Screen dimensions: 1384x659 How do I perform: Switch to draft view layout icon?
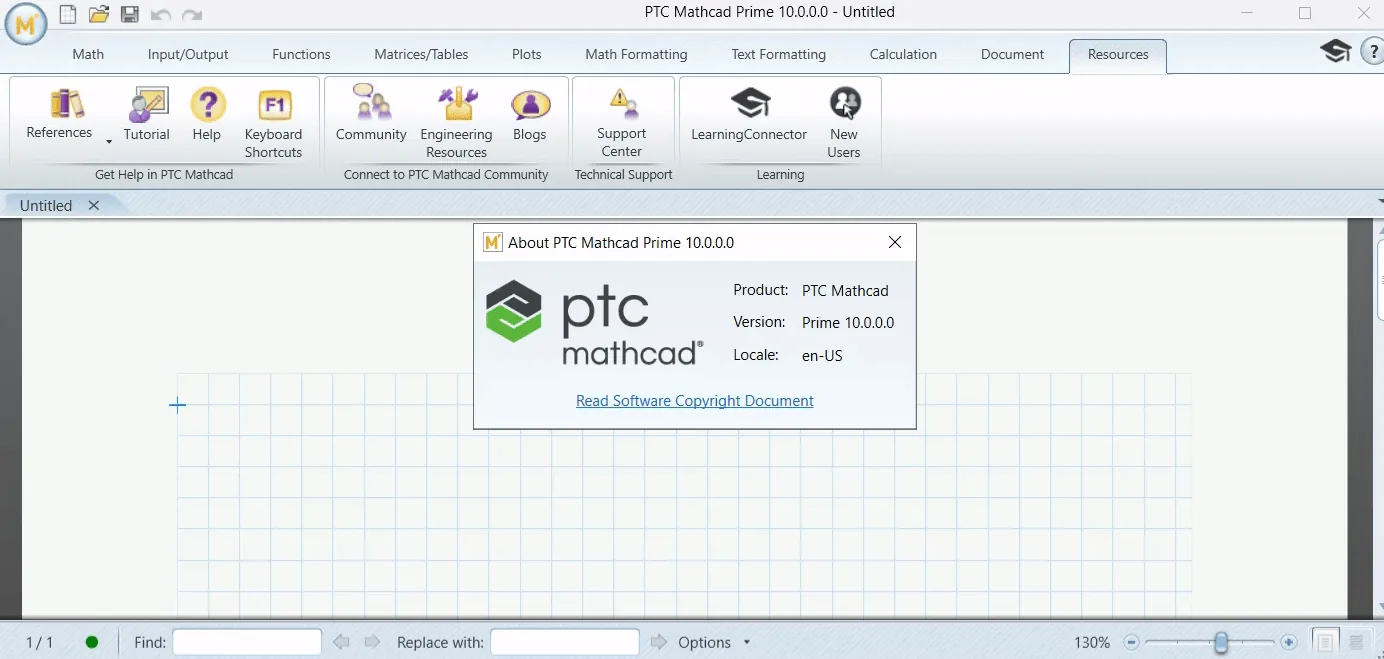tap(1357, 642)
